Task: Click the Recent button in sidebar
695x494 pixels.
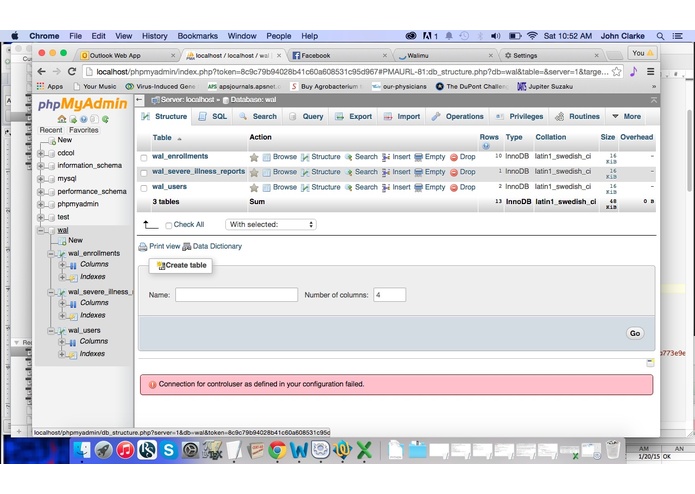Action: tap(51, 130)
